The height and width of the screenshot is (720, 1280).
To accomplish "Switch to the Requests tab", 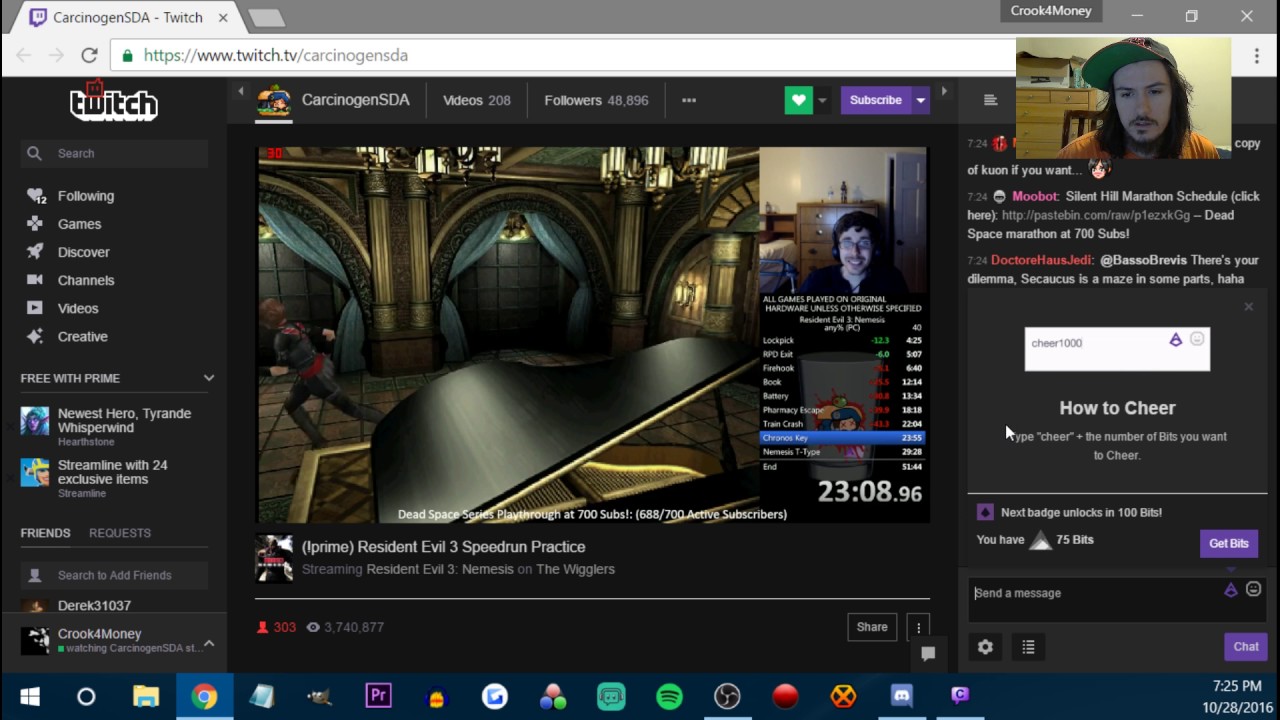I will click(120, 533).
